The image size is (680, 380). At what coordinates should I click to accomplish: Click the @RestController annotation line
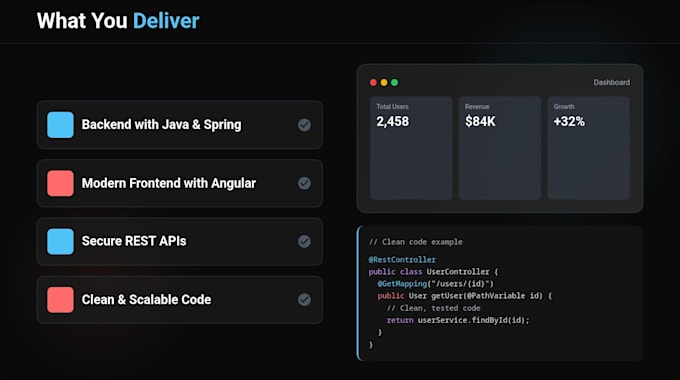tap(402, 259)
